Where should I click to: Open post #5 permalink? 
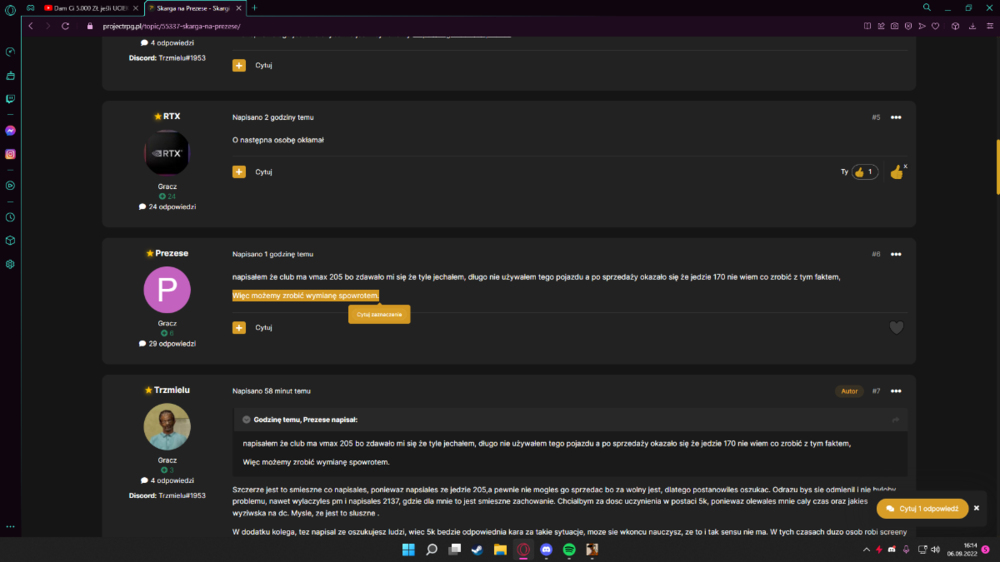[876, 117]
